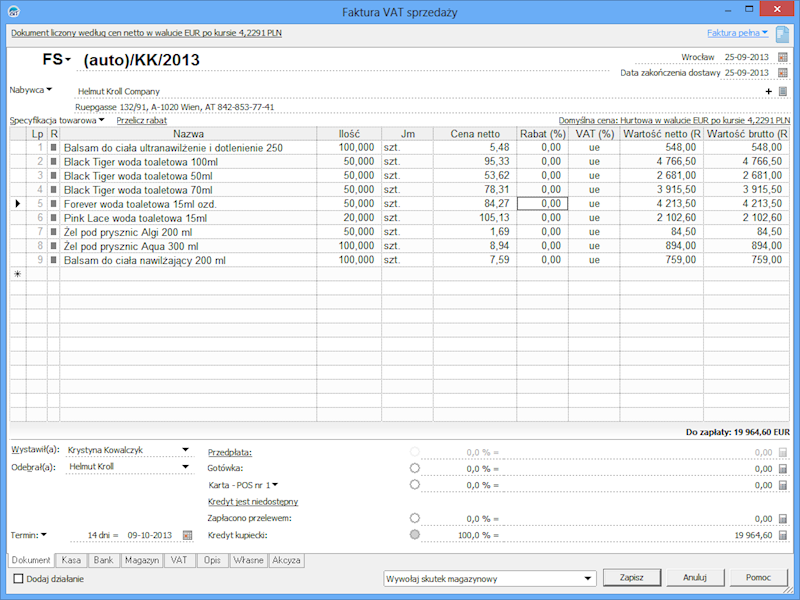Click the Zapisz button
This screenshot has height=600, width=800.
(632, 578)
